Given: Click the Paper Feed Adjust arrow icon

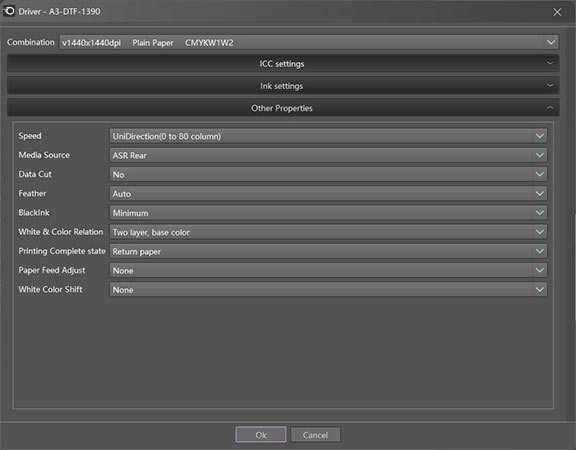Looking at the screenshot, I should tap(540, 270).
